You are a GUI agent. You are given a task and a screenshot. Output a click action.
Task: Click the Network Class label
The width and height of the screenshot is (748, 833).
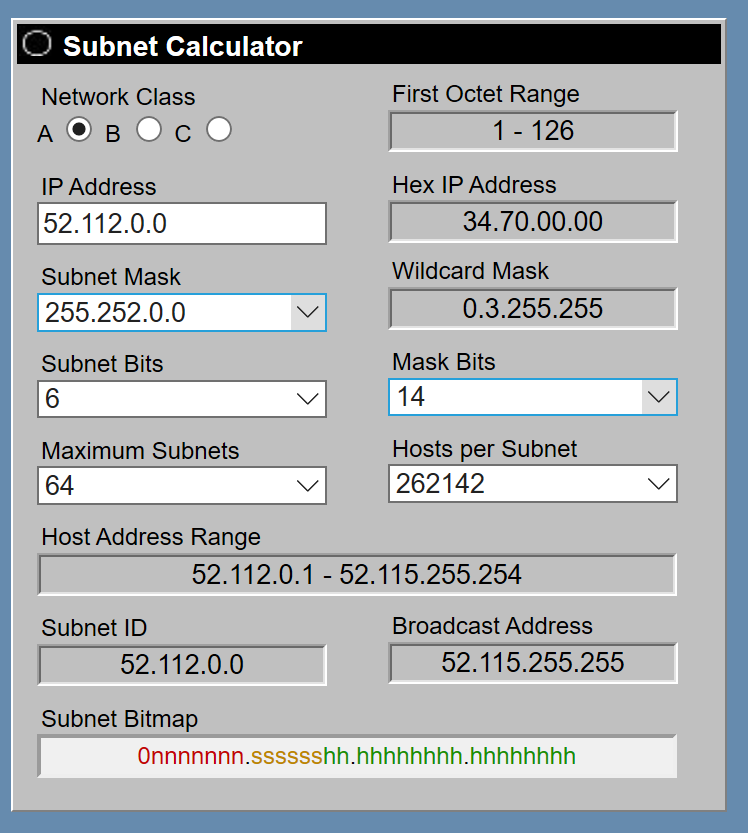point(118,97)
